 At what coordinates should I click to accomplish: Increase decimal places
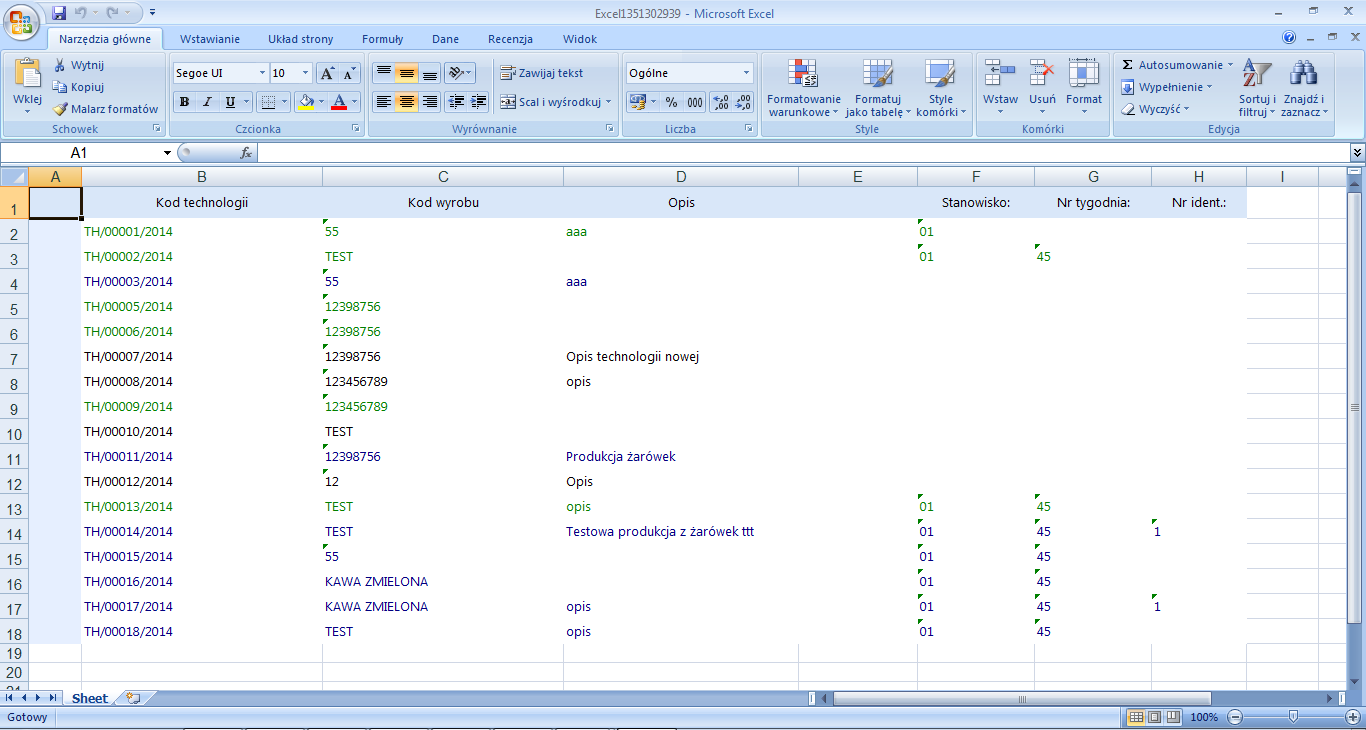pyautogui.click(x=720, y=102)
